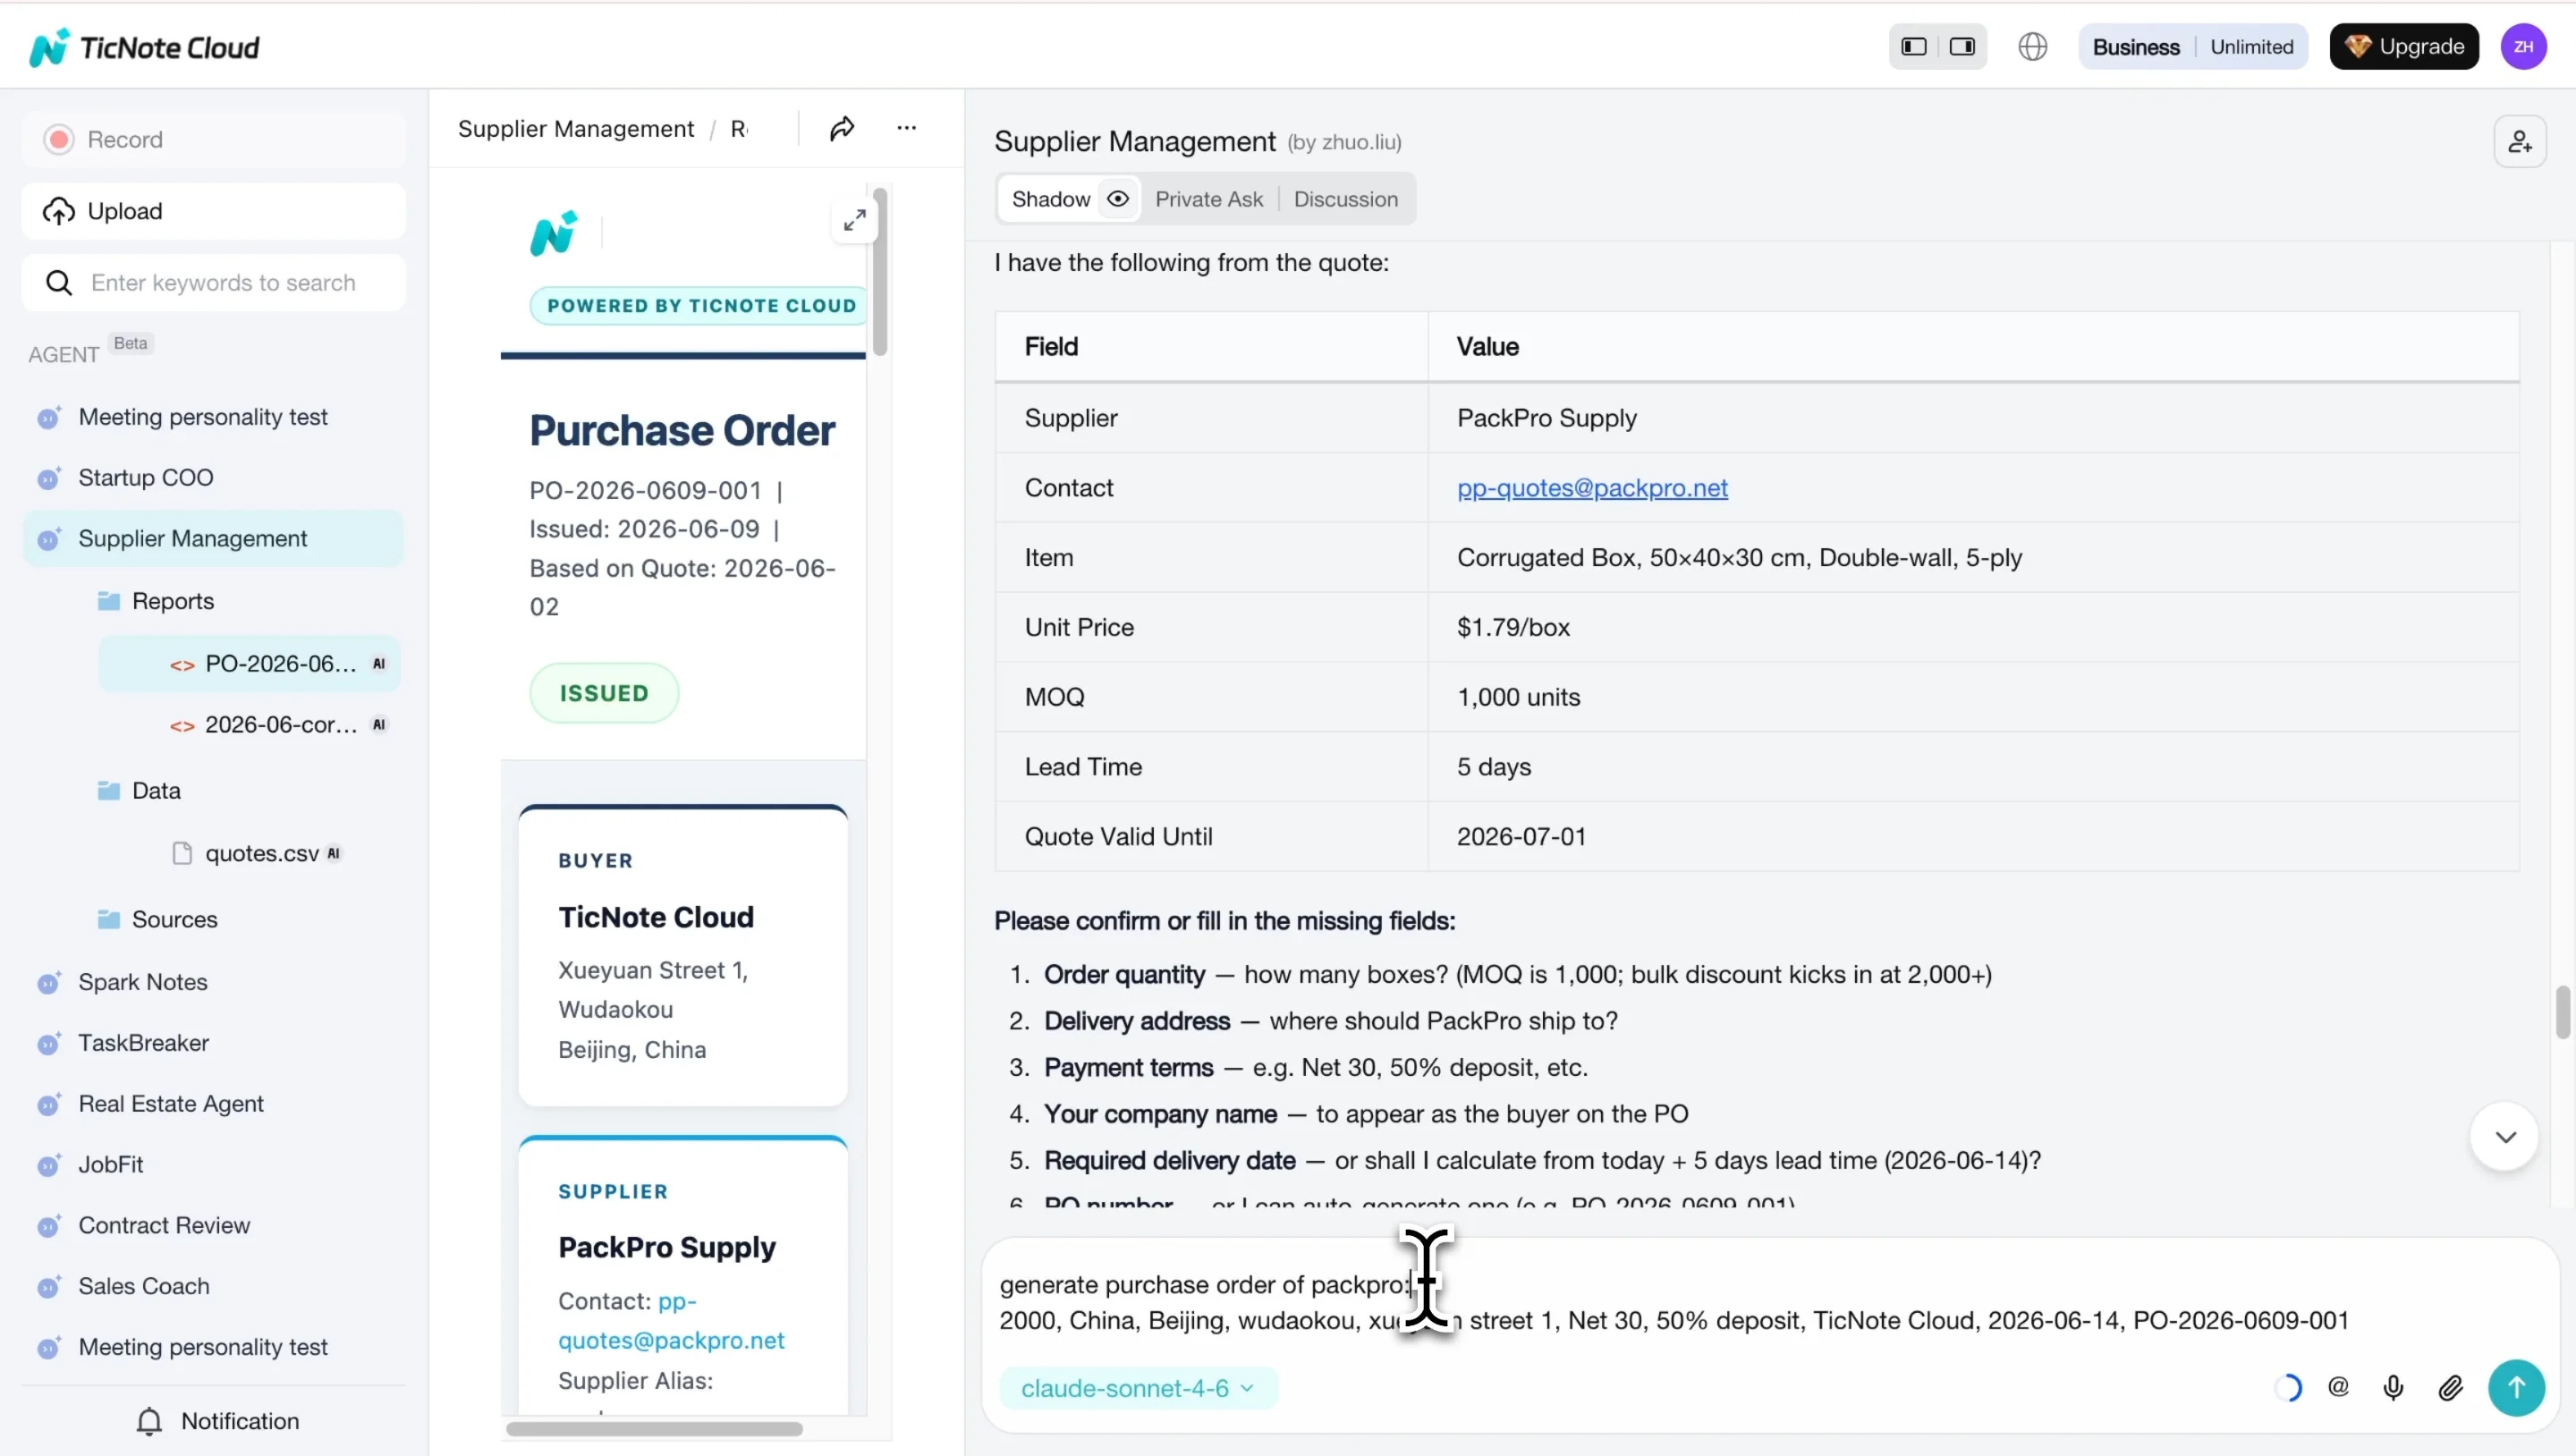Expand the Sources folder
Screen dimensions: 2576x1456
click(x=174, y=920)
